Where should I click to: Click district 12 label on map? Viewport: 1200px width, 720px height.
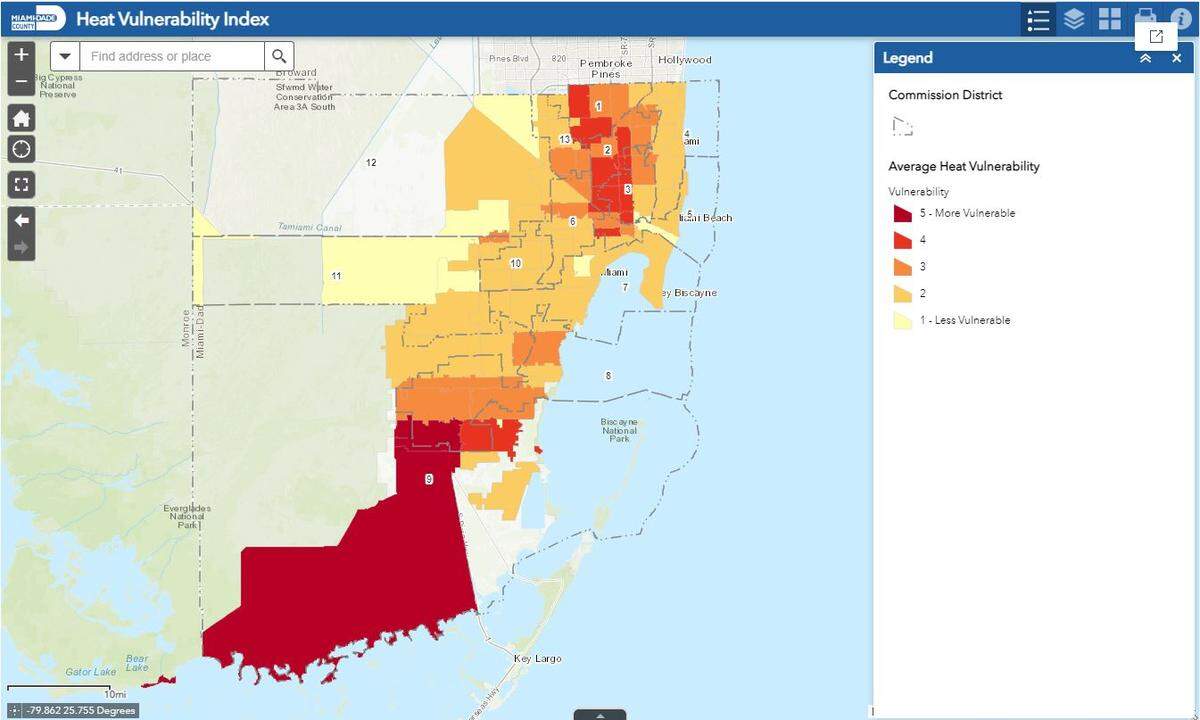pos(371,162)
